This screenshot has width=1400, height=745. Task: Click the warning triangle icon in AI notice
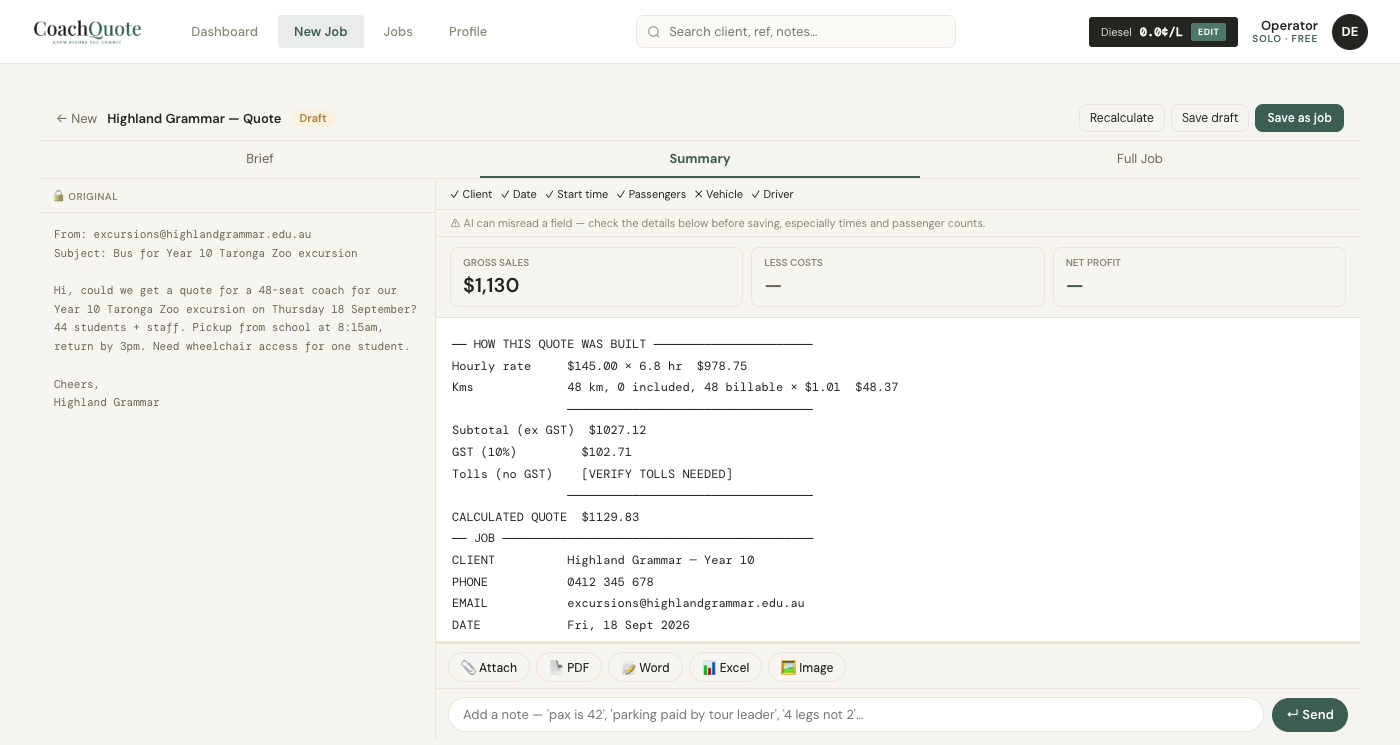coord(455,223)
